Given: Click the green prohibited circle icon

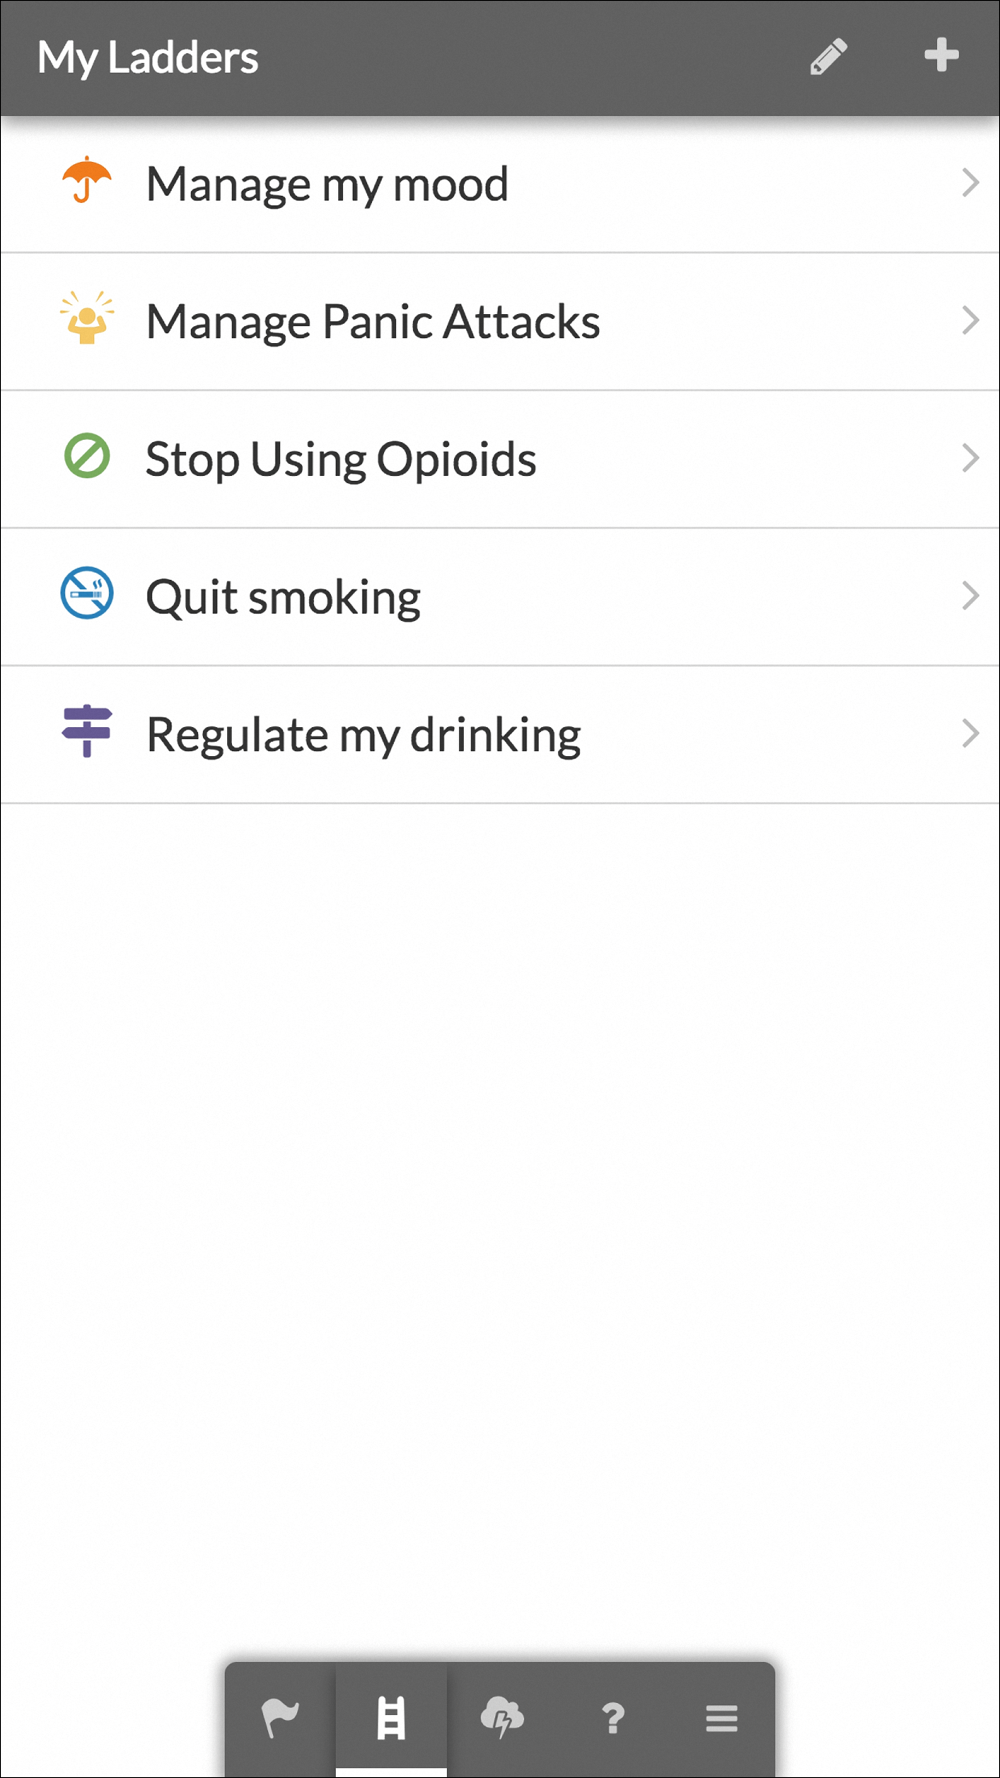Looking at the screenshot, I should pos(87,456).
